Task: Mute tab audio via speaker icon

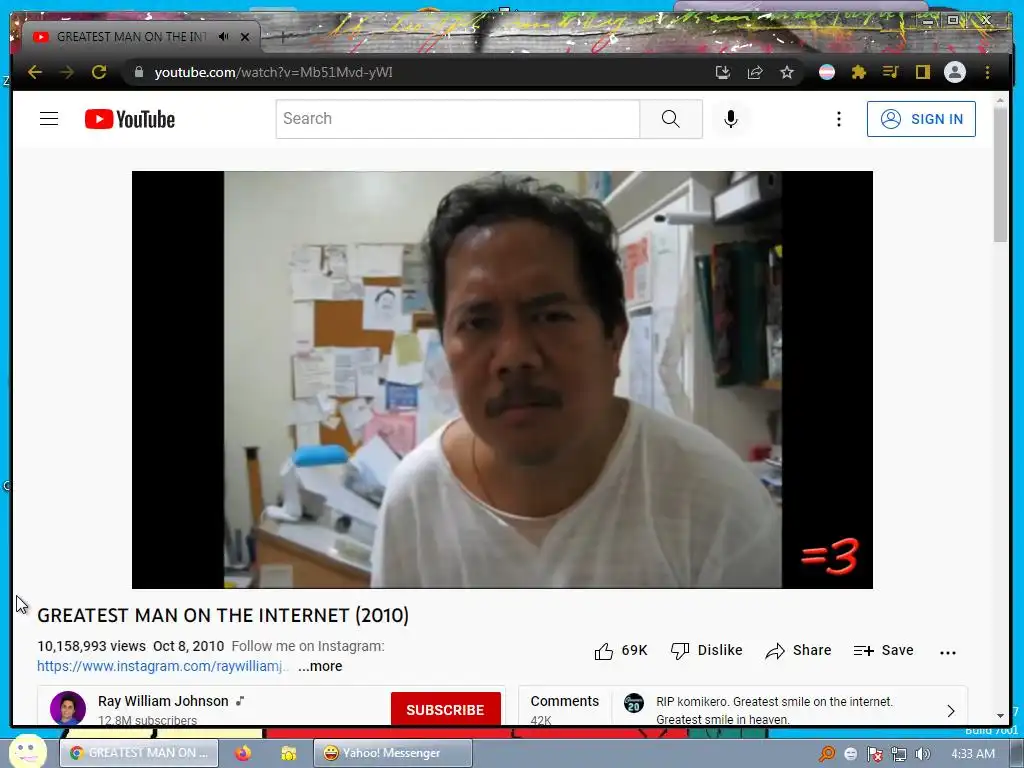Action: [224, 37]
